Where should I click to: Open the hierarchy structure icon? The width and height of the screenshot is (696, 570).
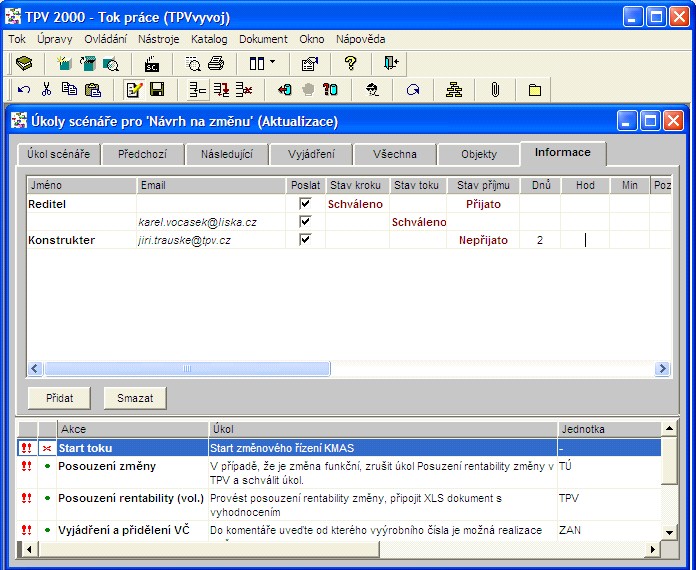coord(454,90)
